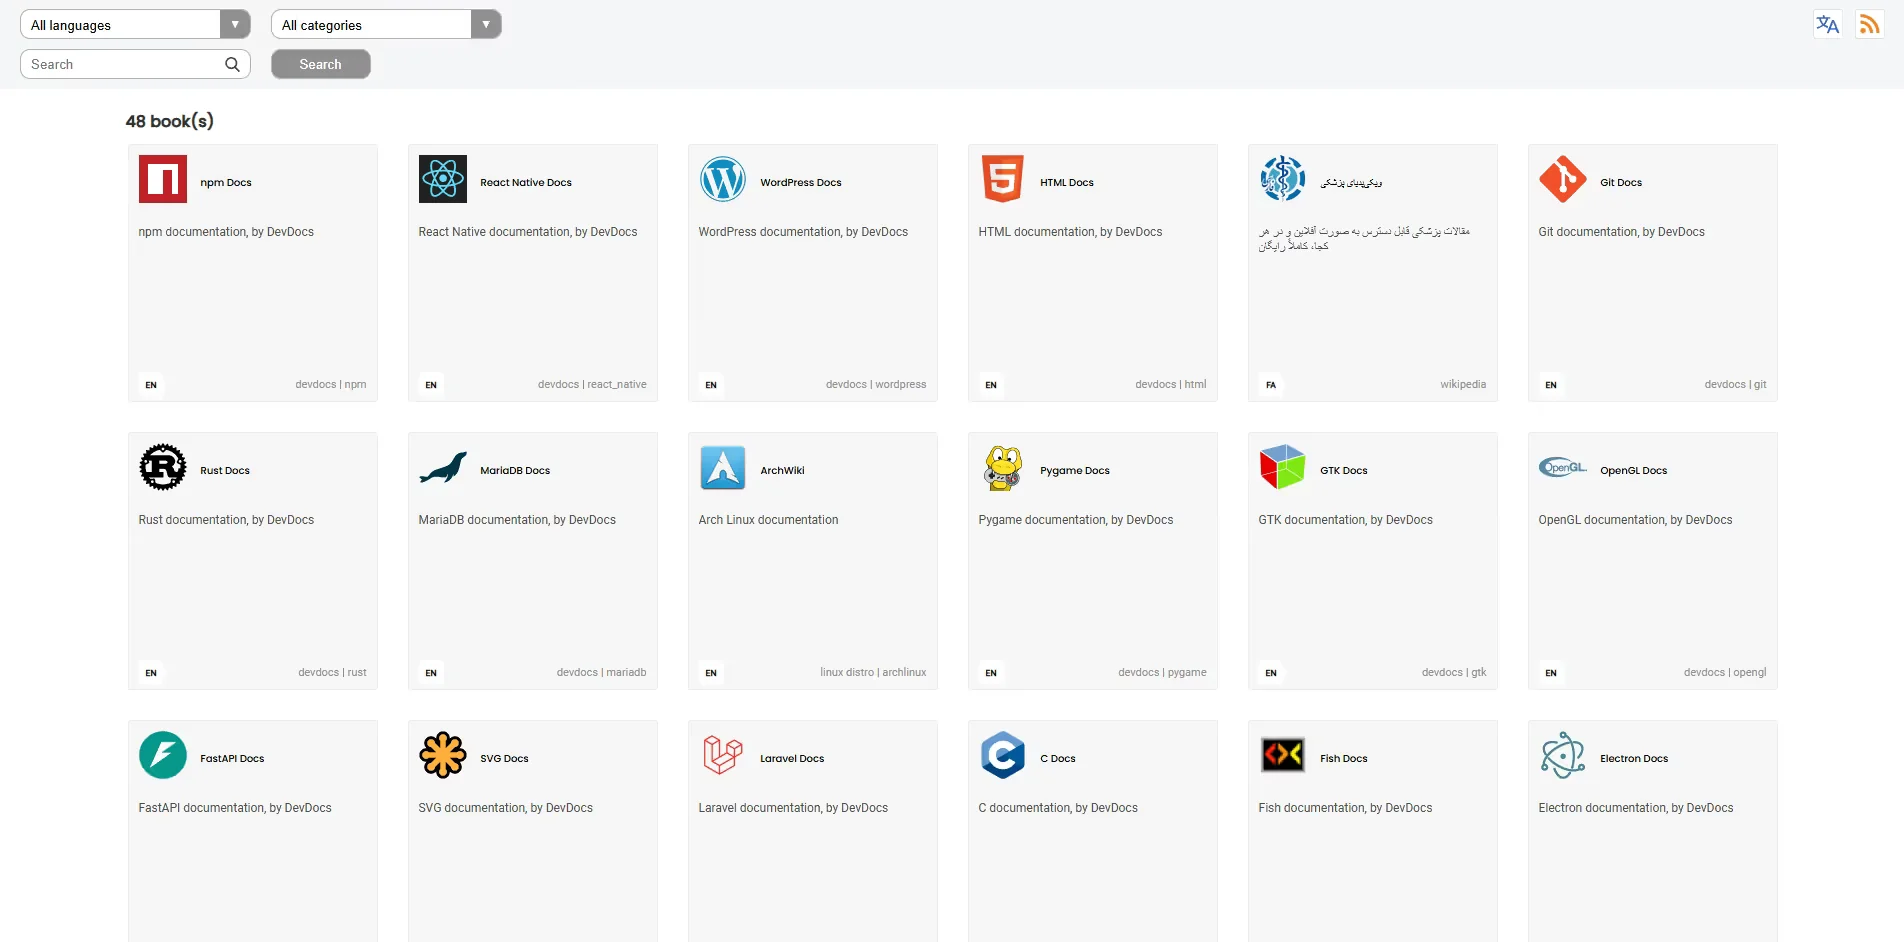
Task: Select the Electron Docs title
Action: (1634, 759)
